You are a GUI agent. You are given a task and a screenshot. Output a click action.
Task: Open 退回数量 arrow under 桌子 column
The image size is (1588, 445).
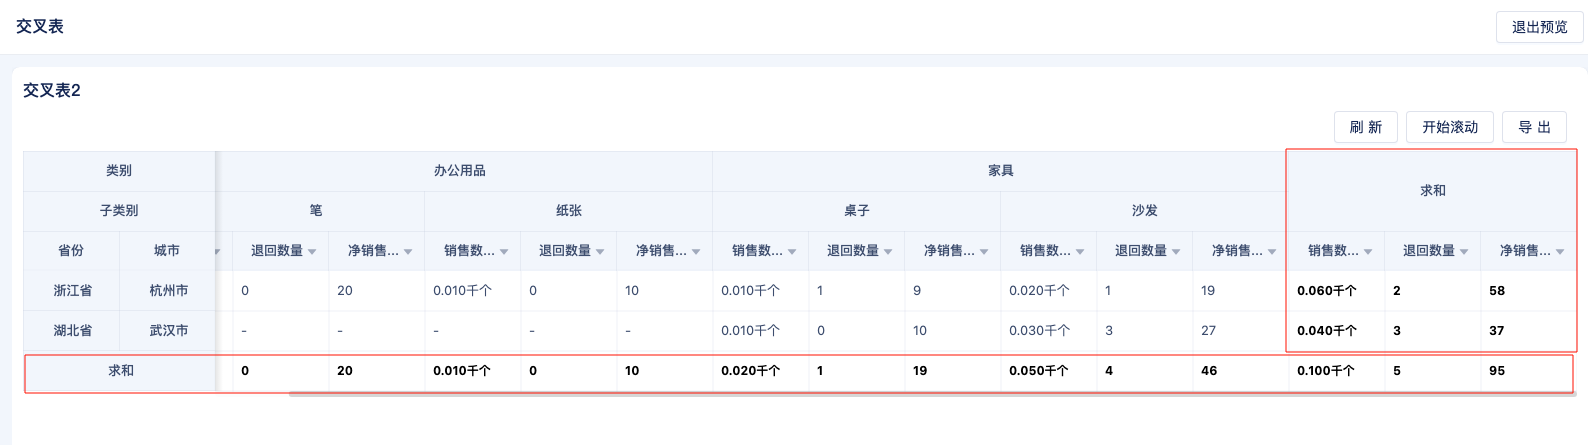888,252
